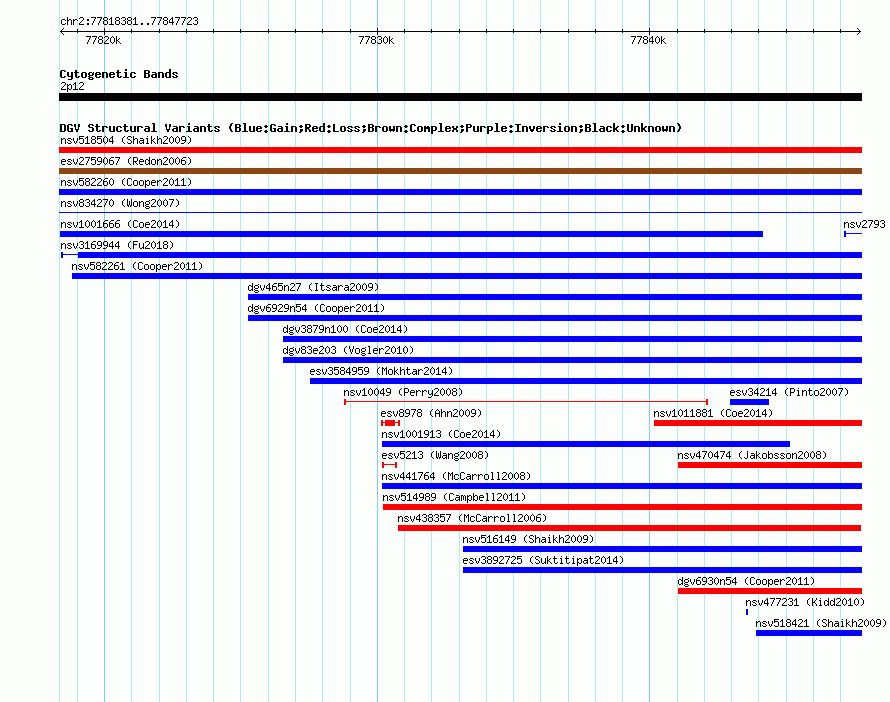
Task: Click the blue bar under nsv518421
Action: click(809, 633)
